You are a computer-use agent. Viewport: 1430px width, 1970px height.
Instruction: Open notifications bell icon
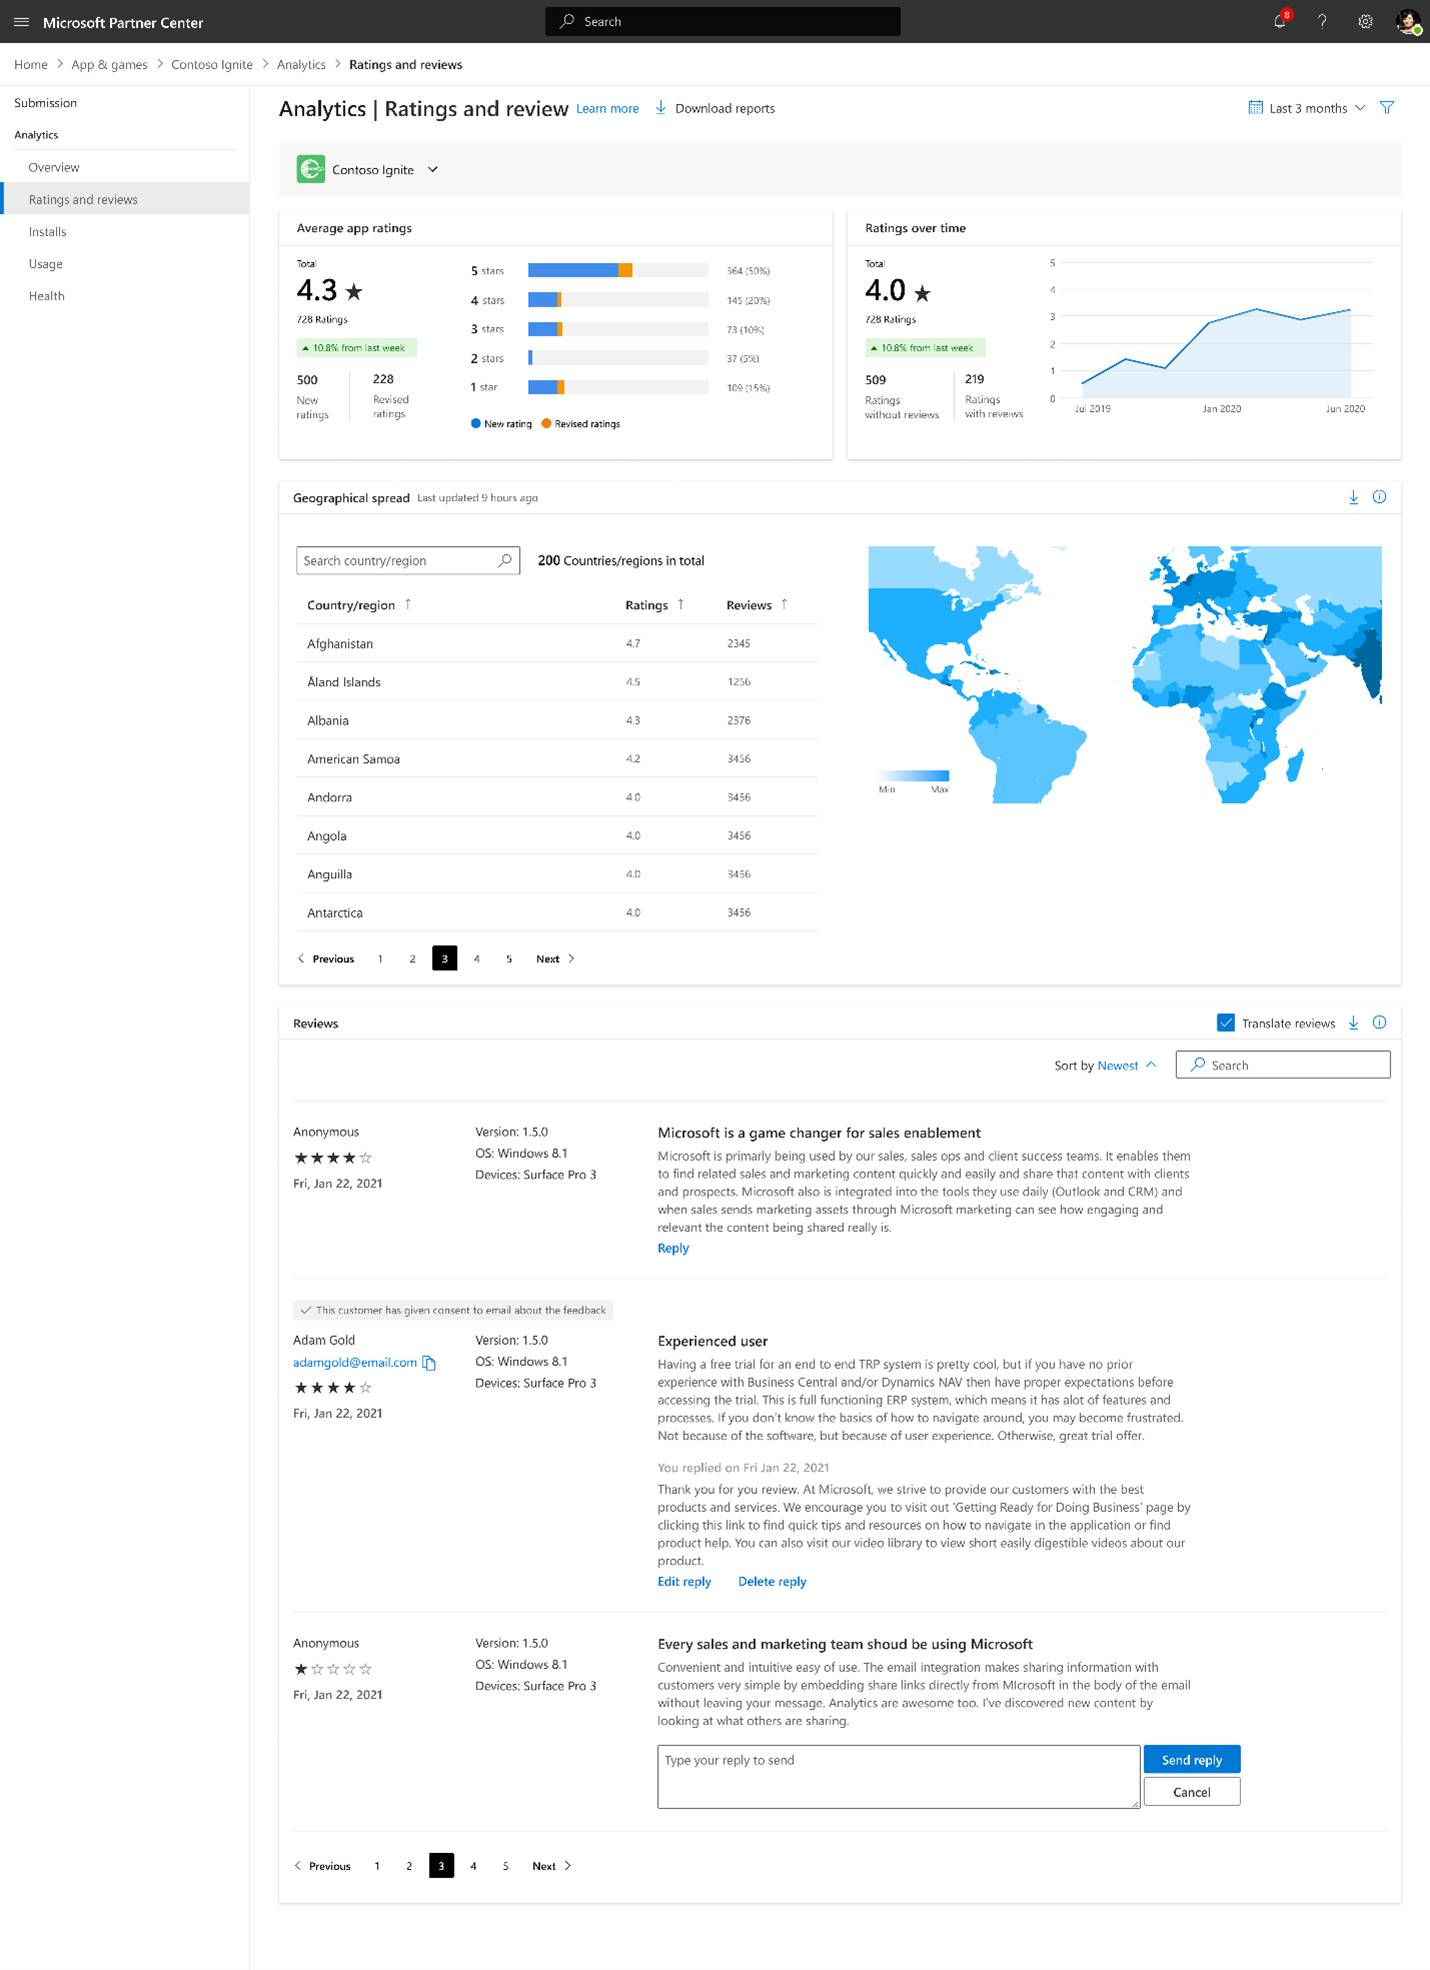point(1280,21)
